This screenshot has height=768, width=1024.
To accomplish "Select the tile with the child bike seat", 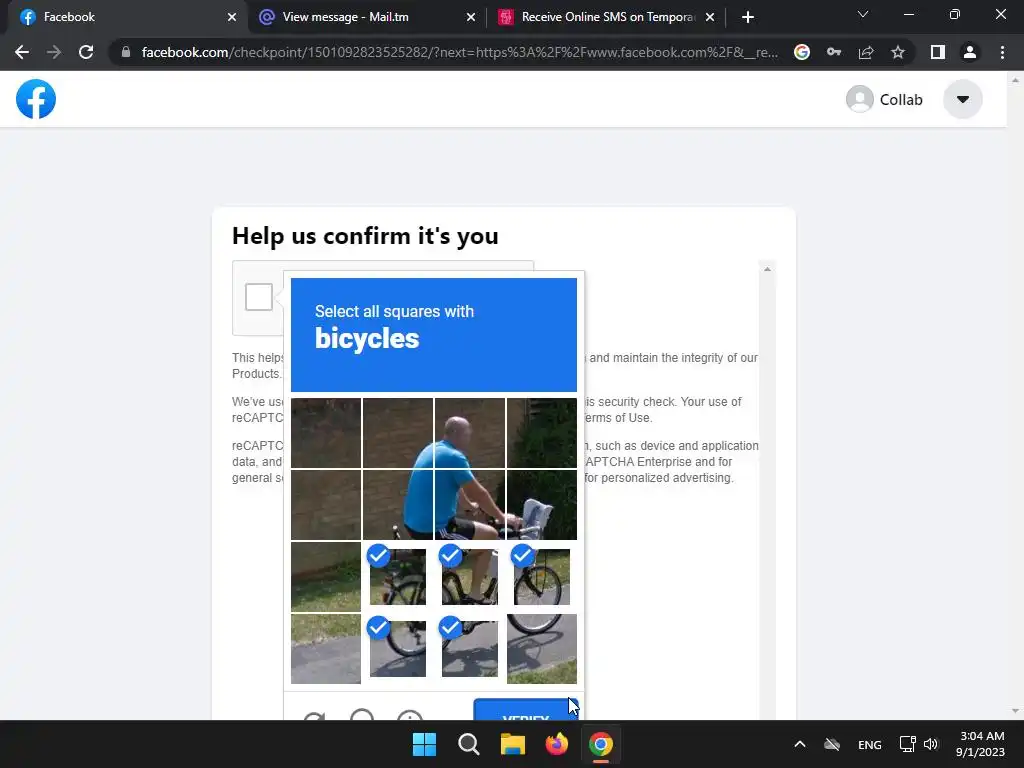I will tap(541, 505).
